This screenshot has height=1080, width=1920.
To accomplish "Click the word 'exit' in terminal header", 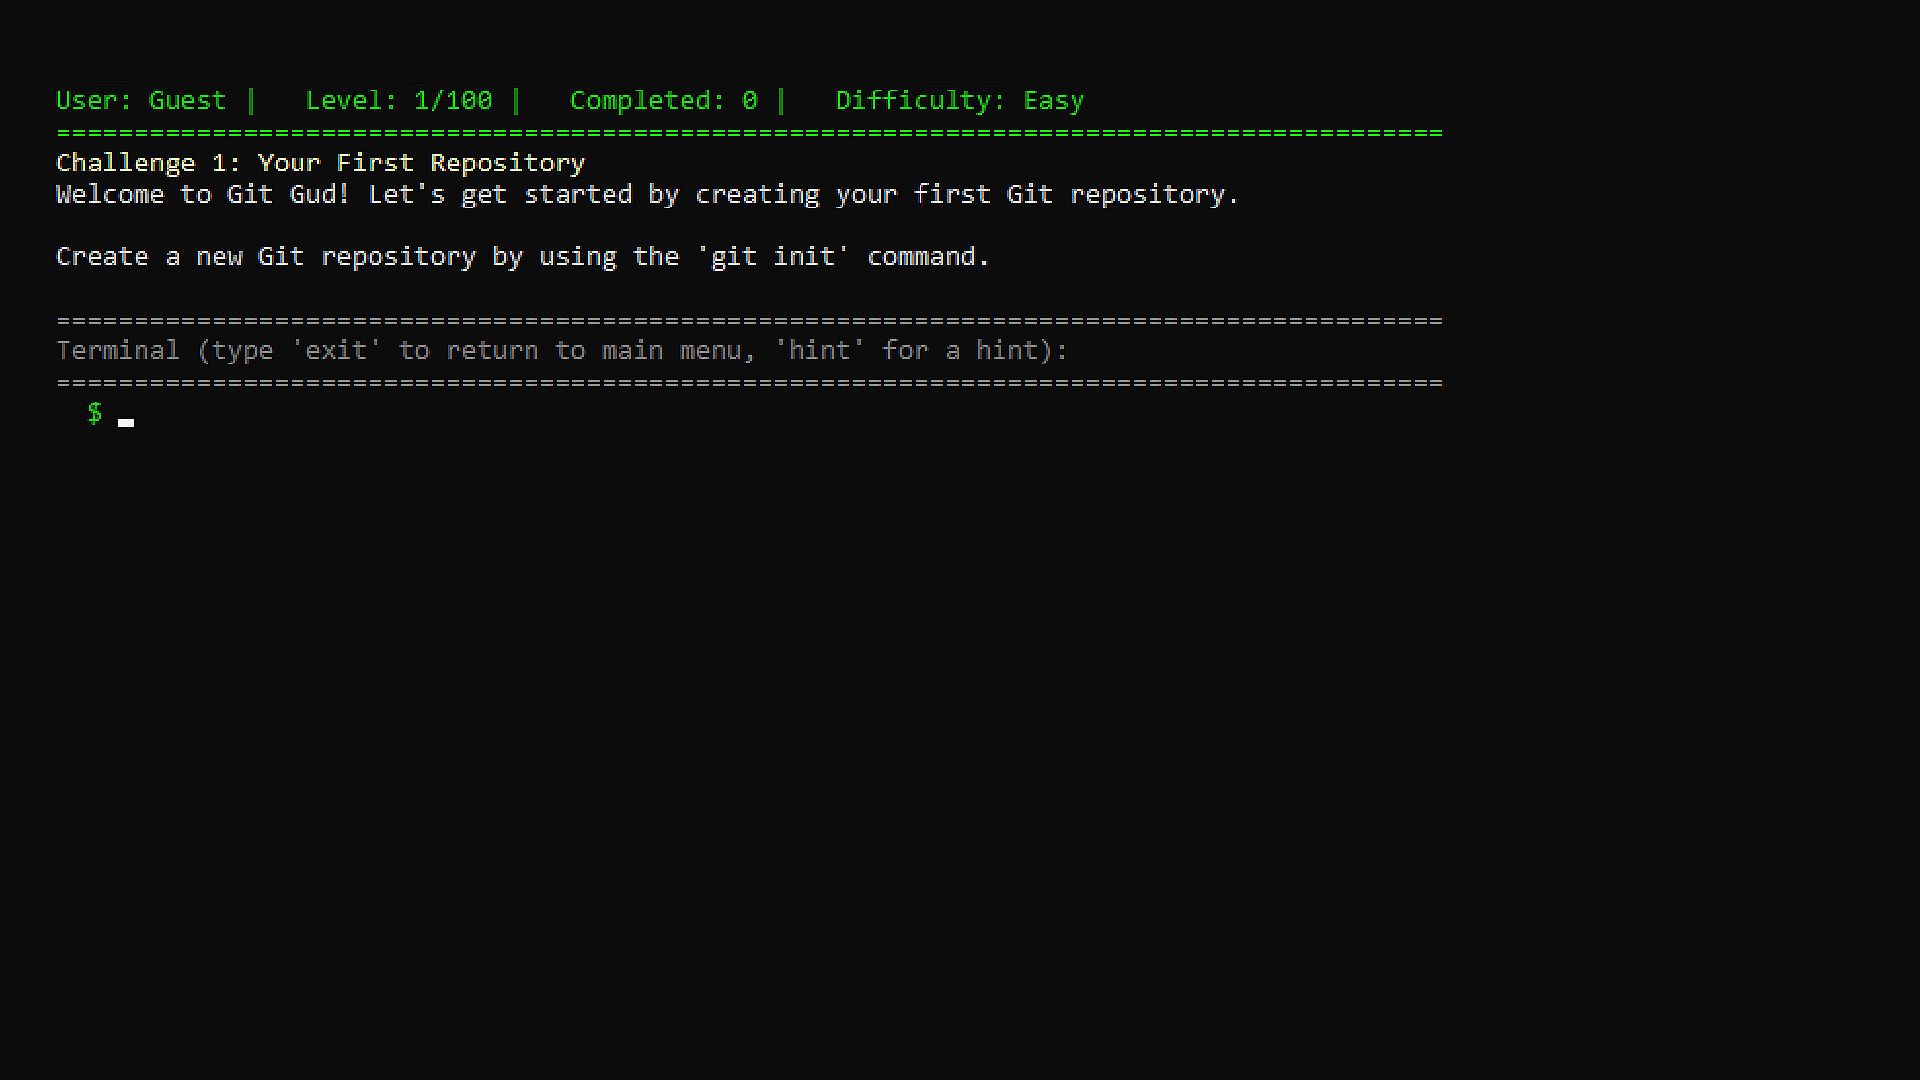I will 336,351.
